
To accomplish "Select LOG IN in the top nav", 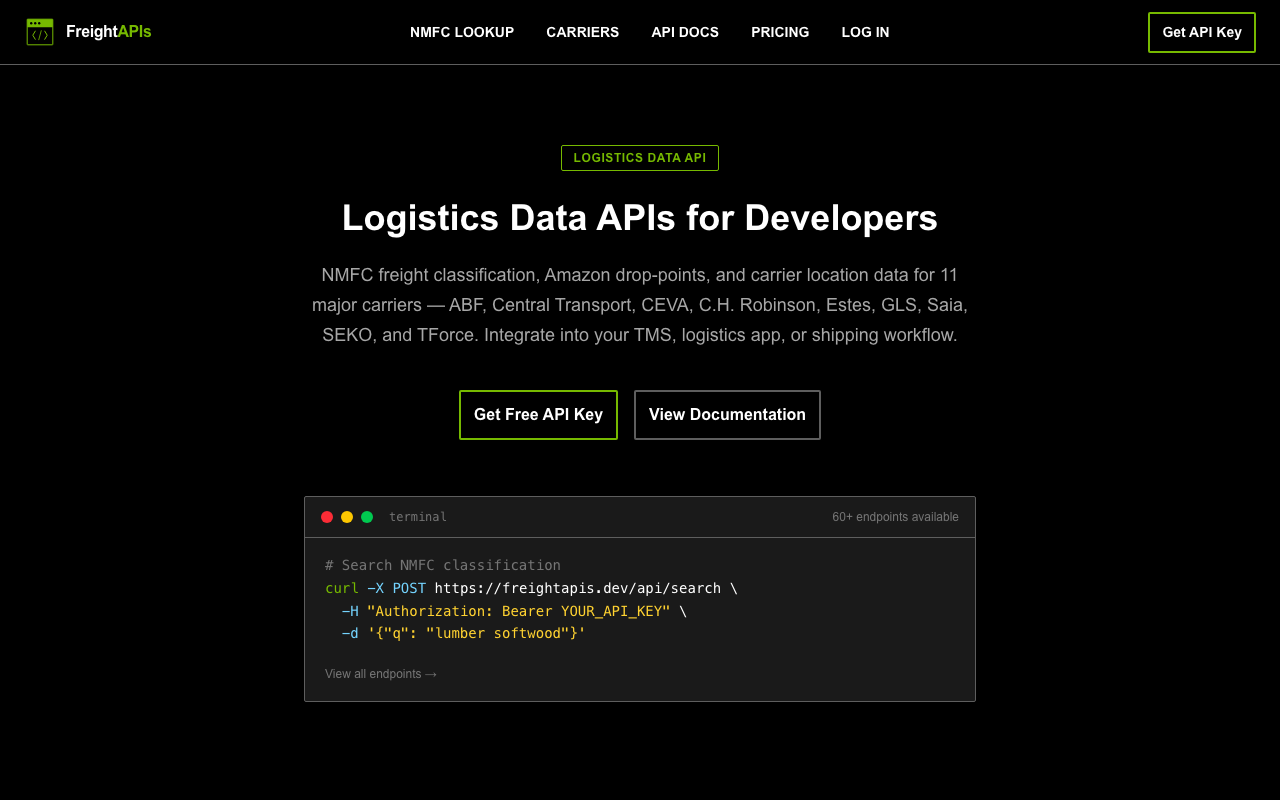I will click(865, 32).
